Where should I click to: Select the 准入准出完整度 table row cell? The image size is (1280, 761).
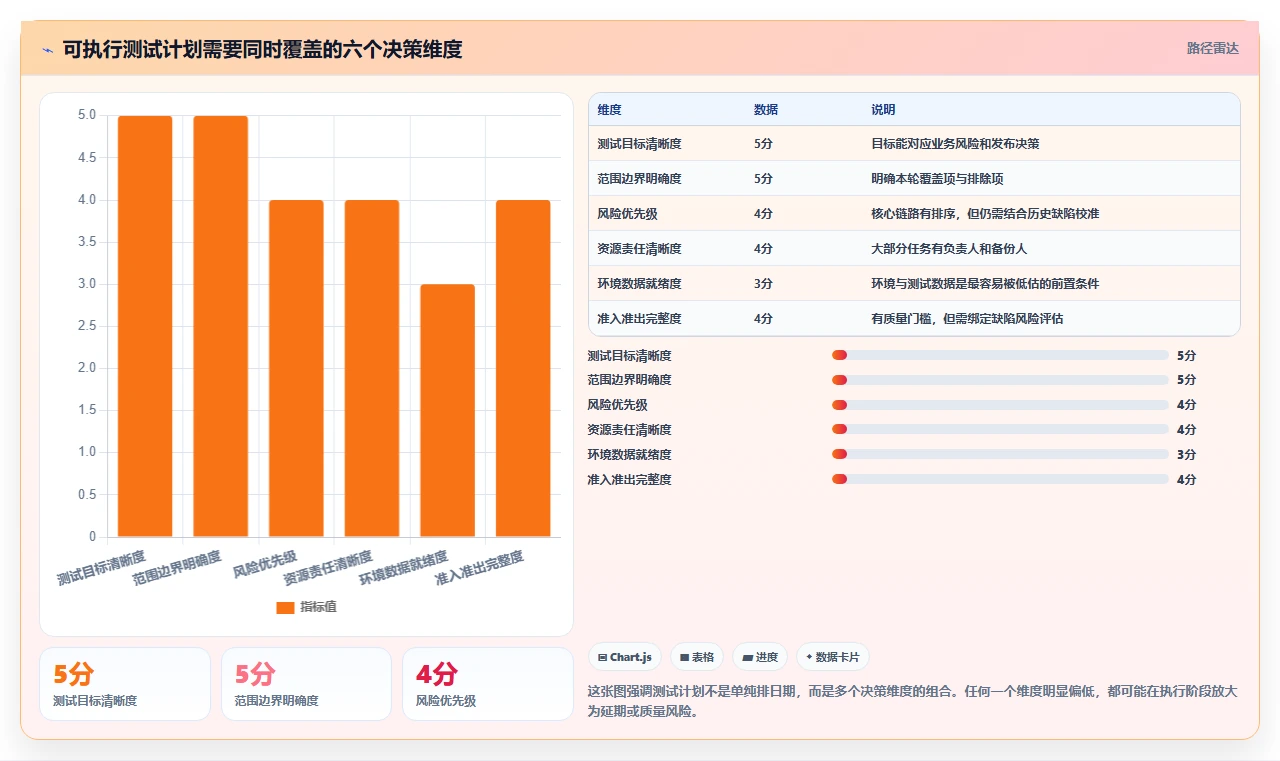pyautogui.click(x=639, y=319)
